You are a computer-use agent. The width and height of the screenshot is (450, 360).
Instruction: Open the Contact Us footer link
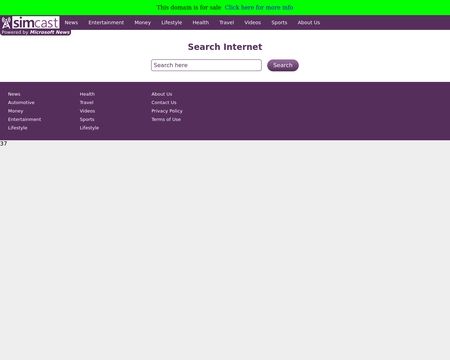164,103
